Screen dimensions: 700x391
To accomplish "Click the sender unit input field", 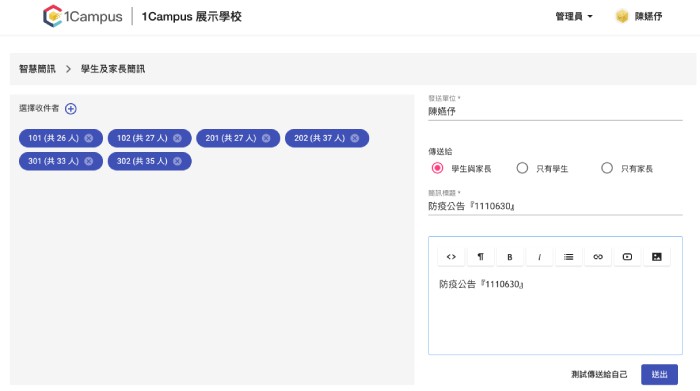I will [x=555, y=112].
